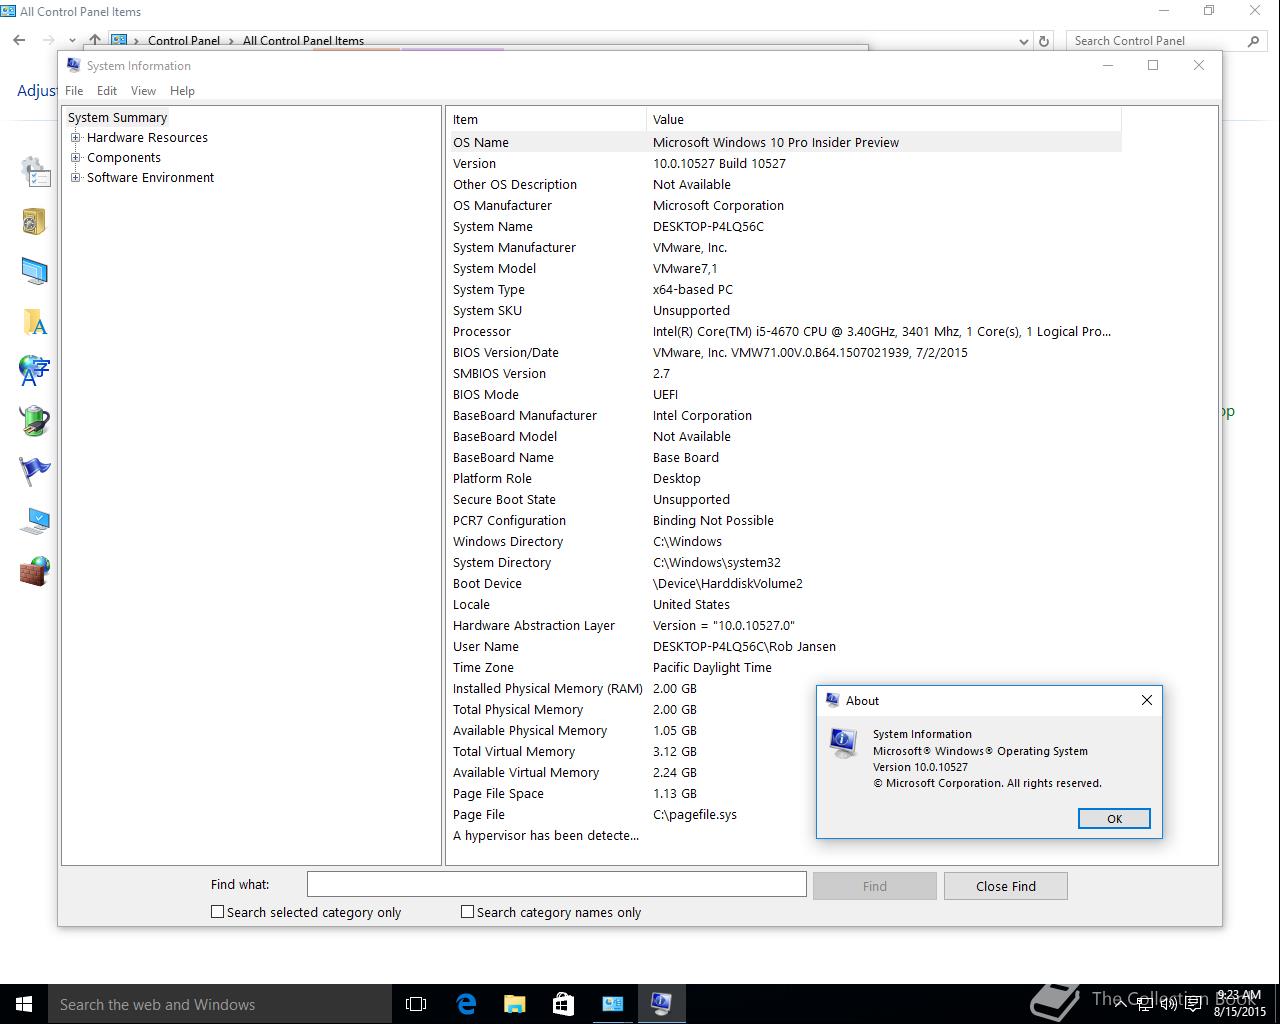1280x1024 pixels.
Task: Close the About dialog with X
Action: tap(1147, 700)
